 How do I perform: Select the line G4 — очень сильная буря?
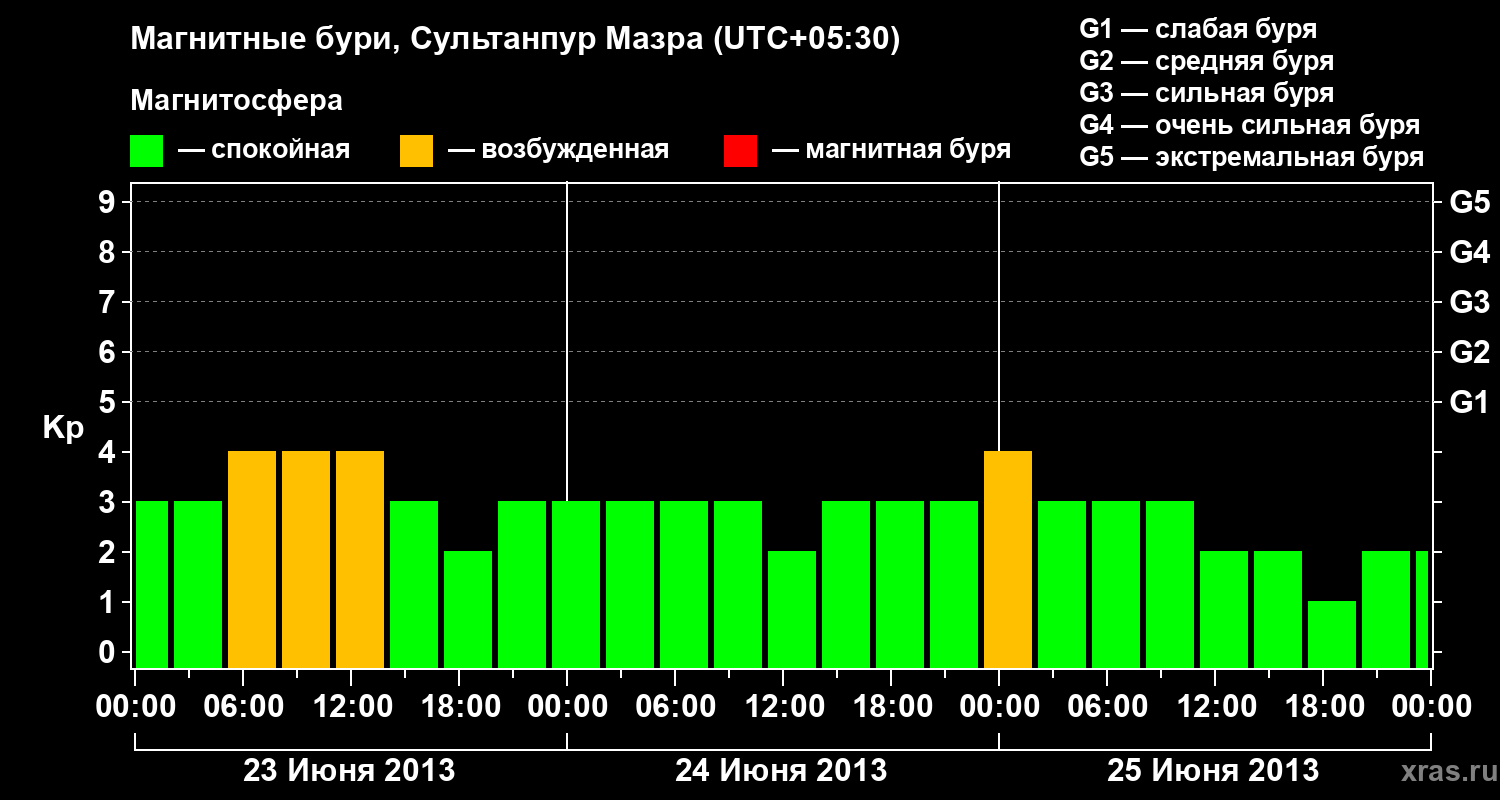(x=1249, y=125)
